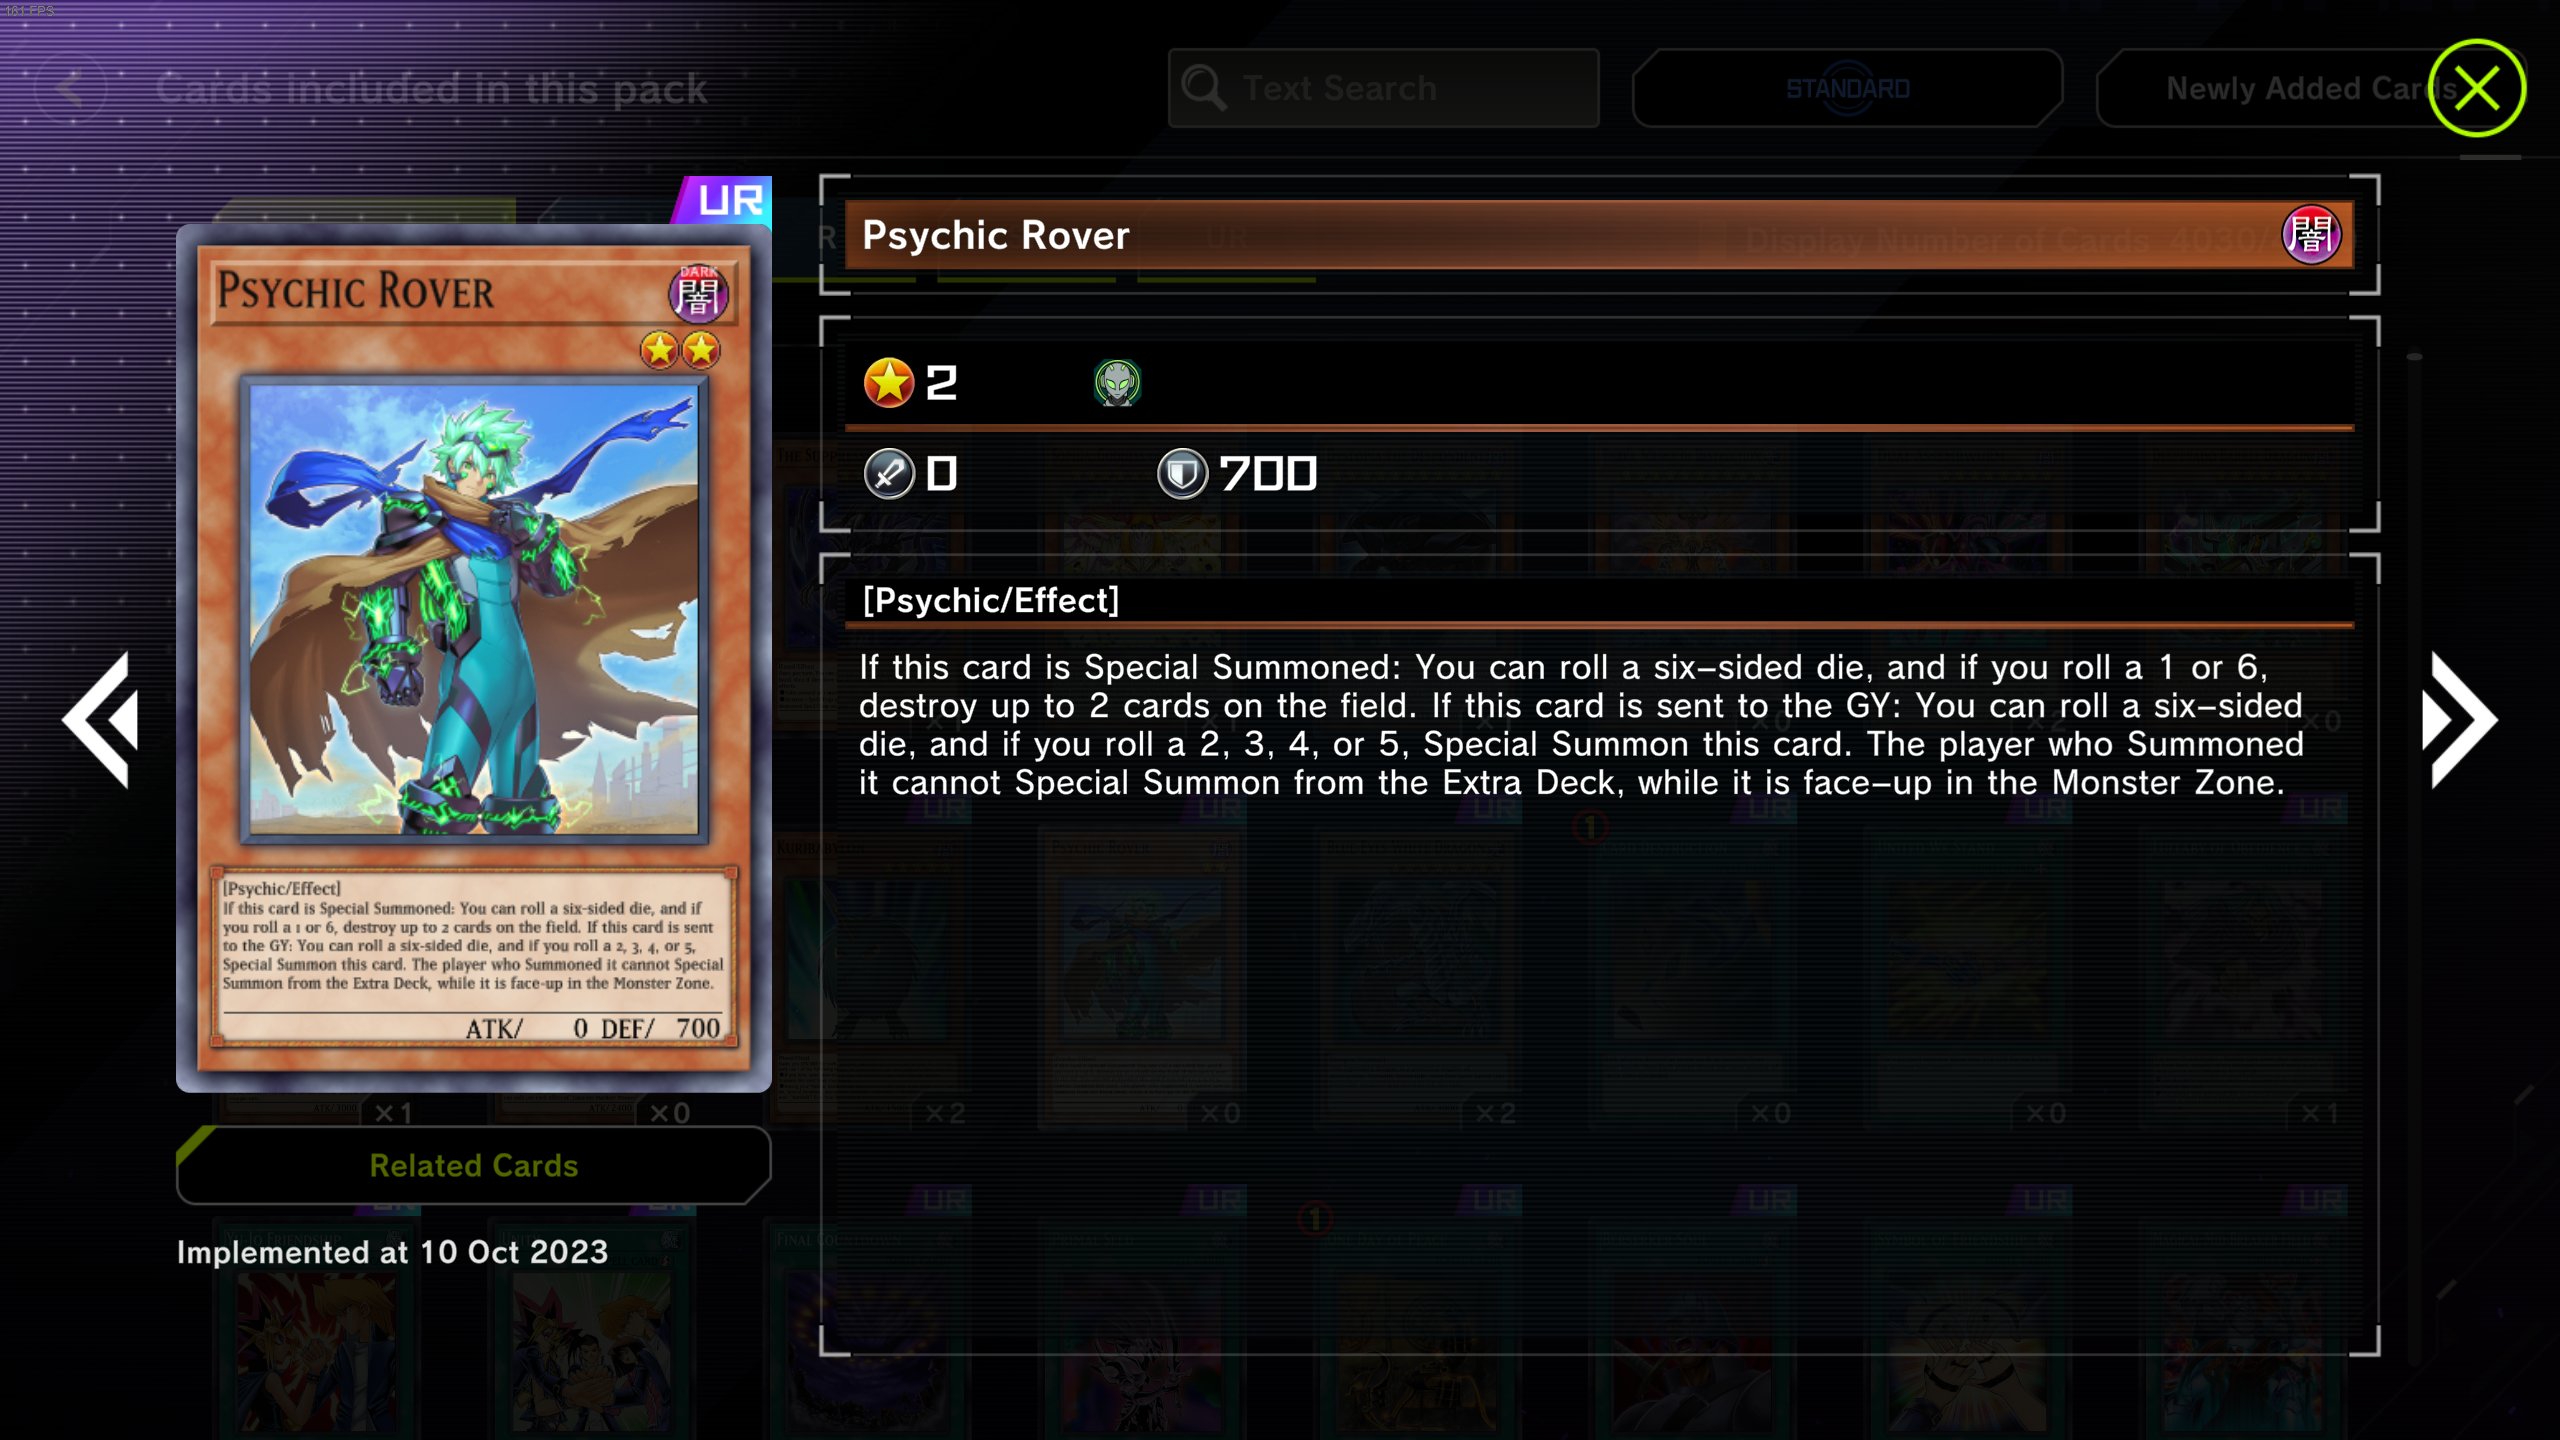Click the back arrow beside pack title
Screen dimensions: 2560x1440
coord(70,88)
